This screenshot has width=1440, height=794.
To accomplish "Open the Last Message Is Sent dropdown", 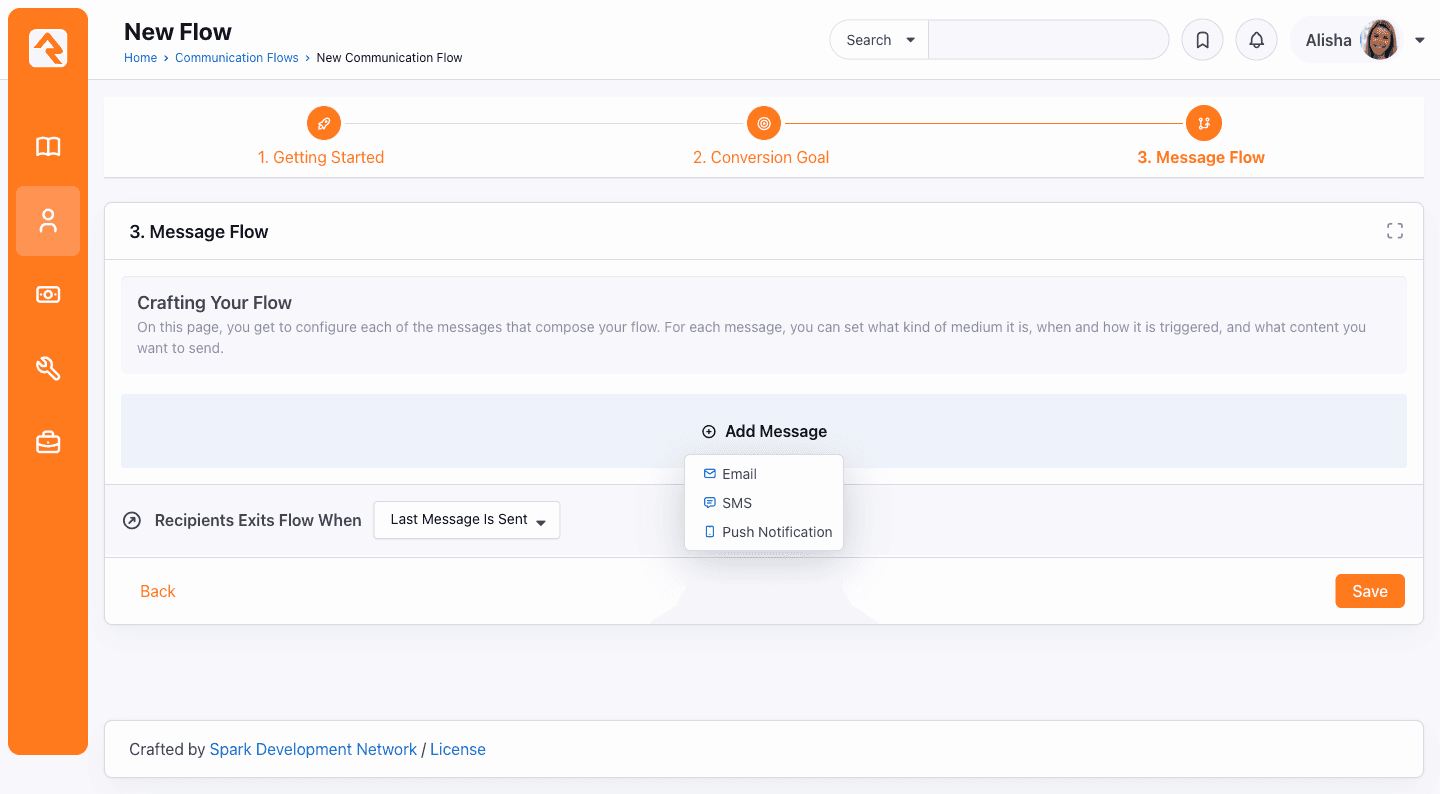I will point(466,520).
